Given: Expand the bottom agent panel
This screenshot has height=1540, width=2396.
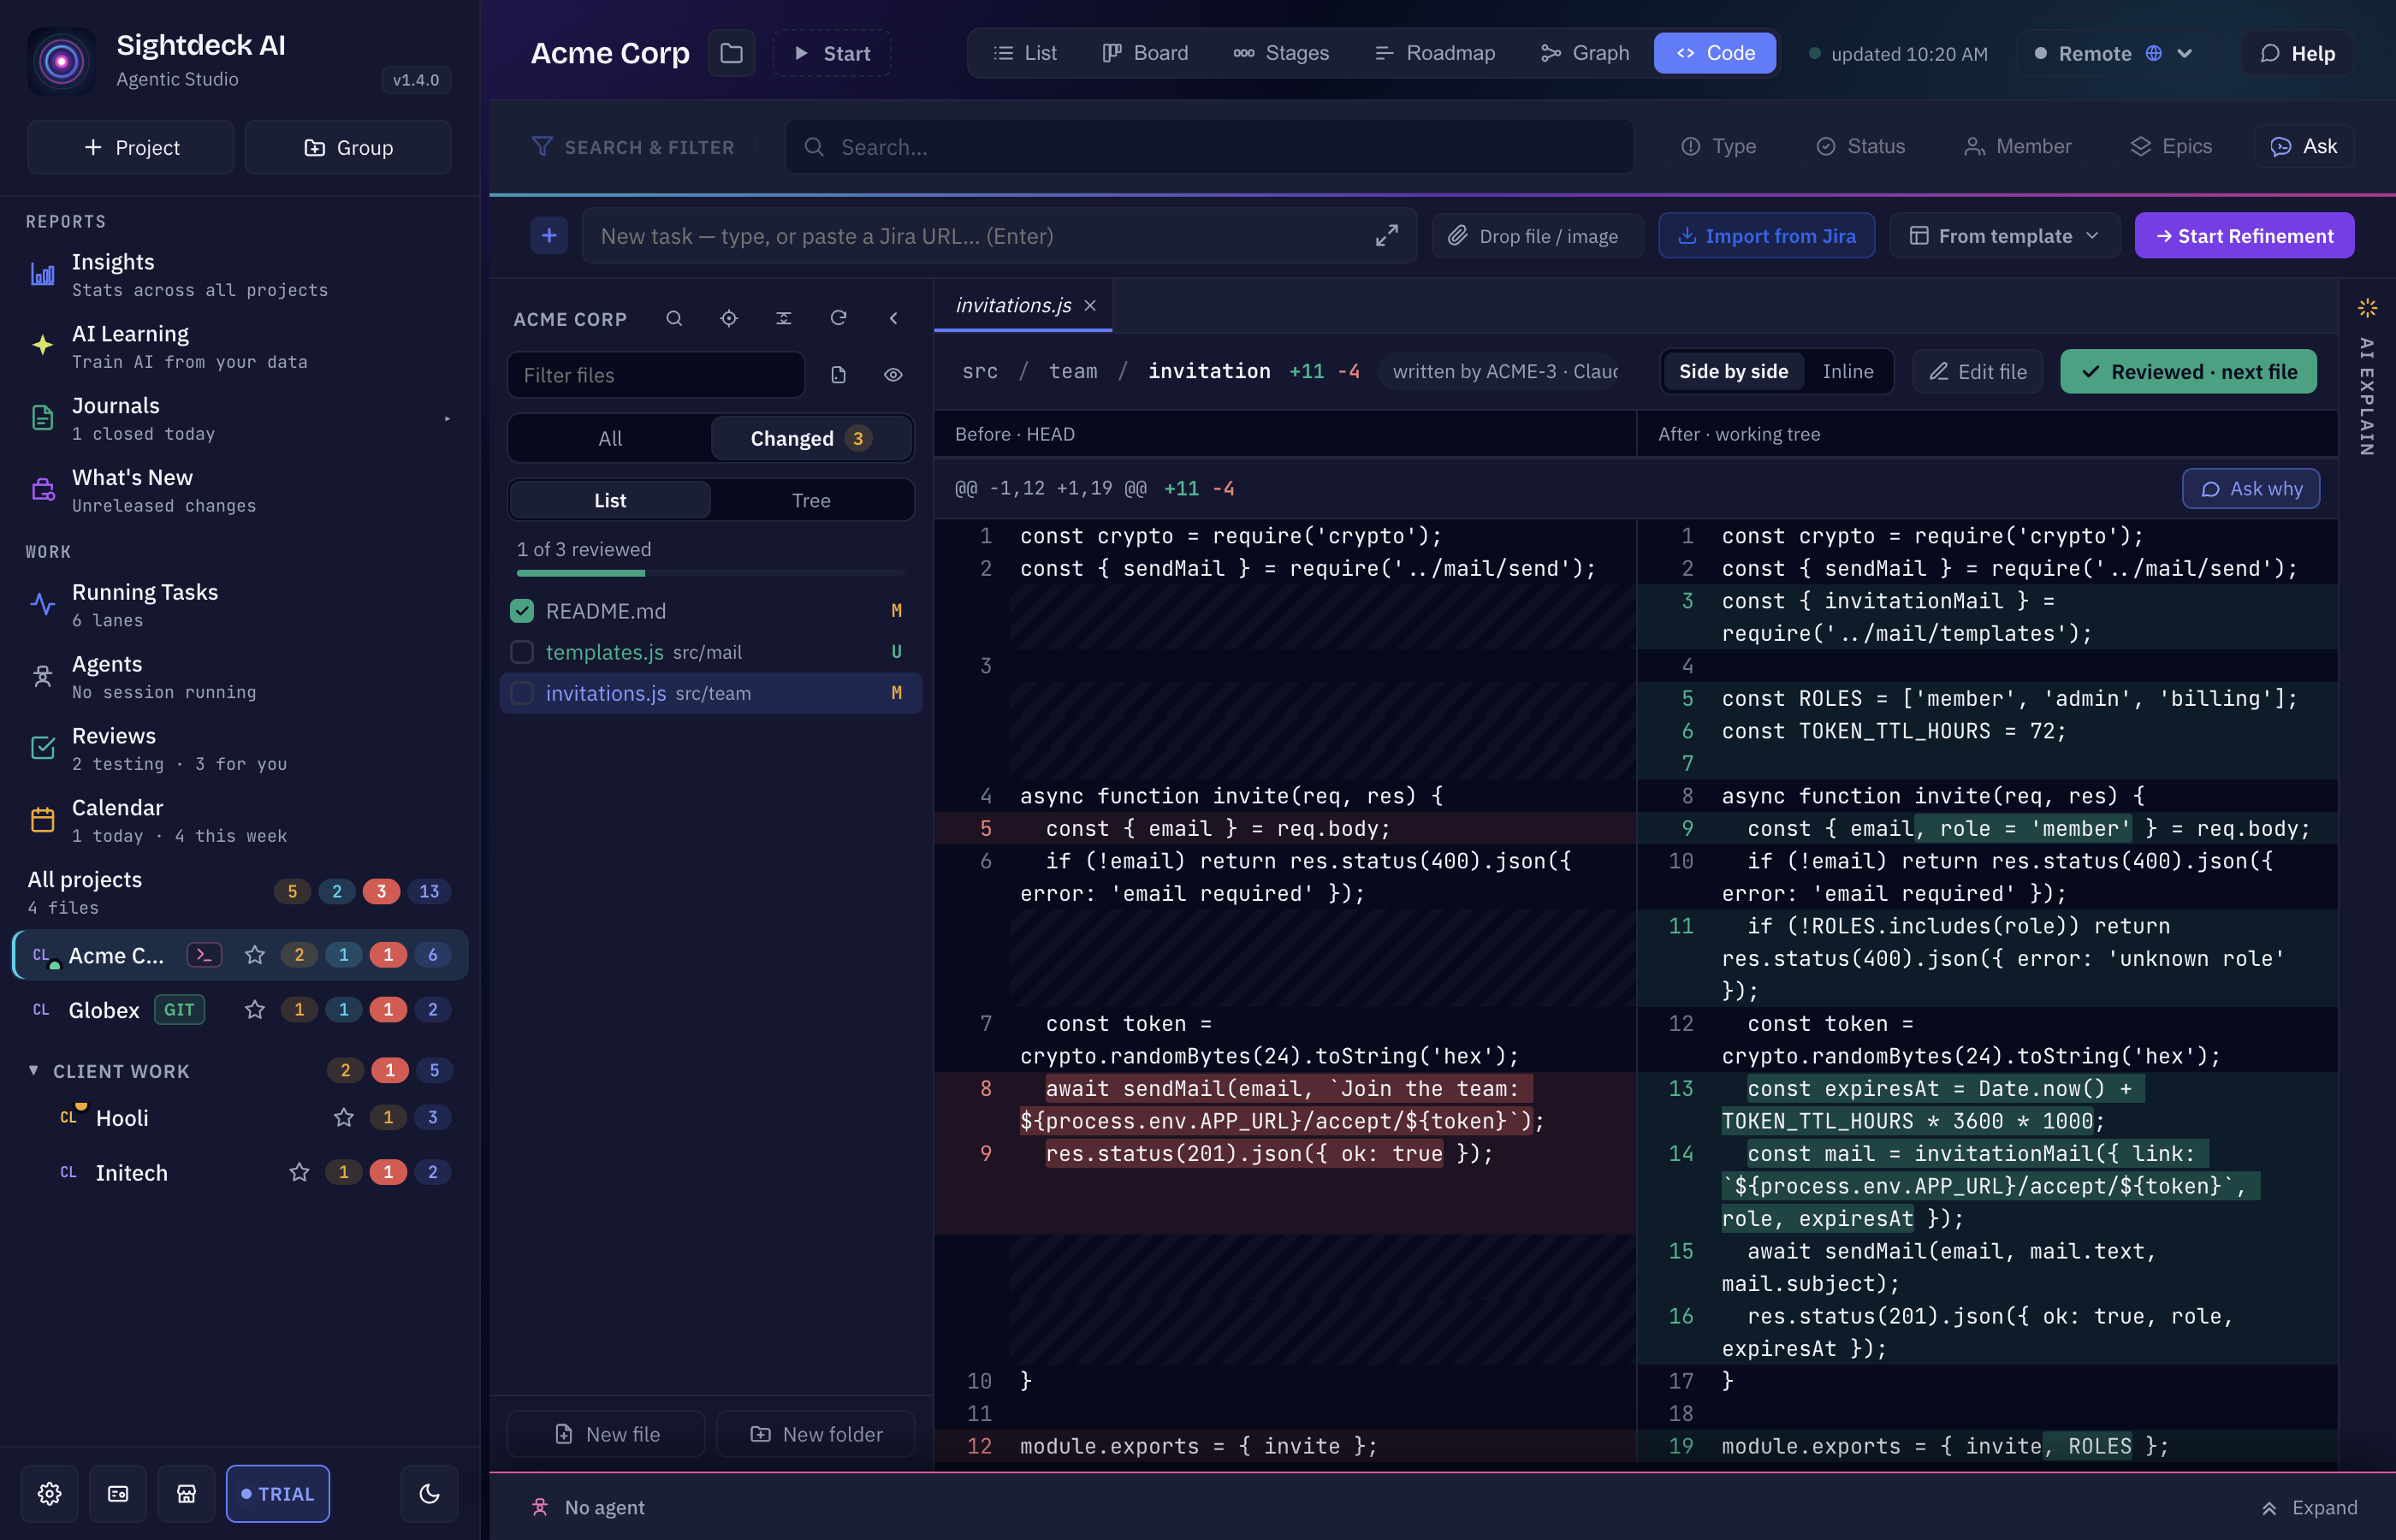Looking at the screenshot, I should [2310, 1507].
